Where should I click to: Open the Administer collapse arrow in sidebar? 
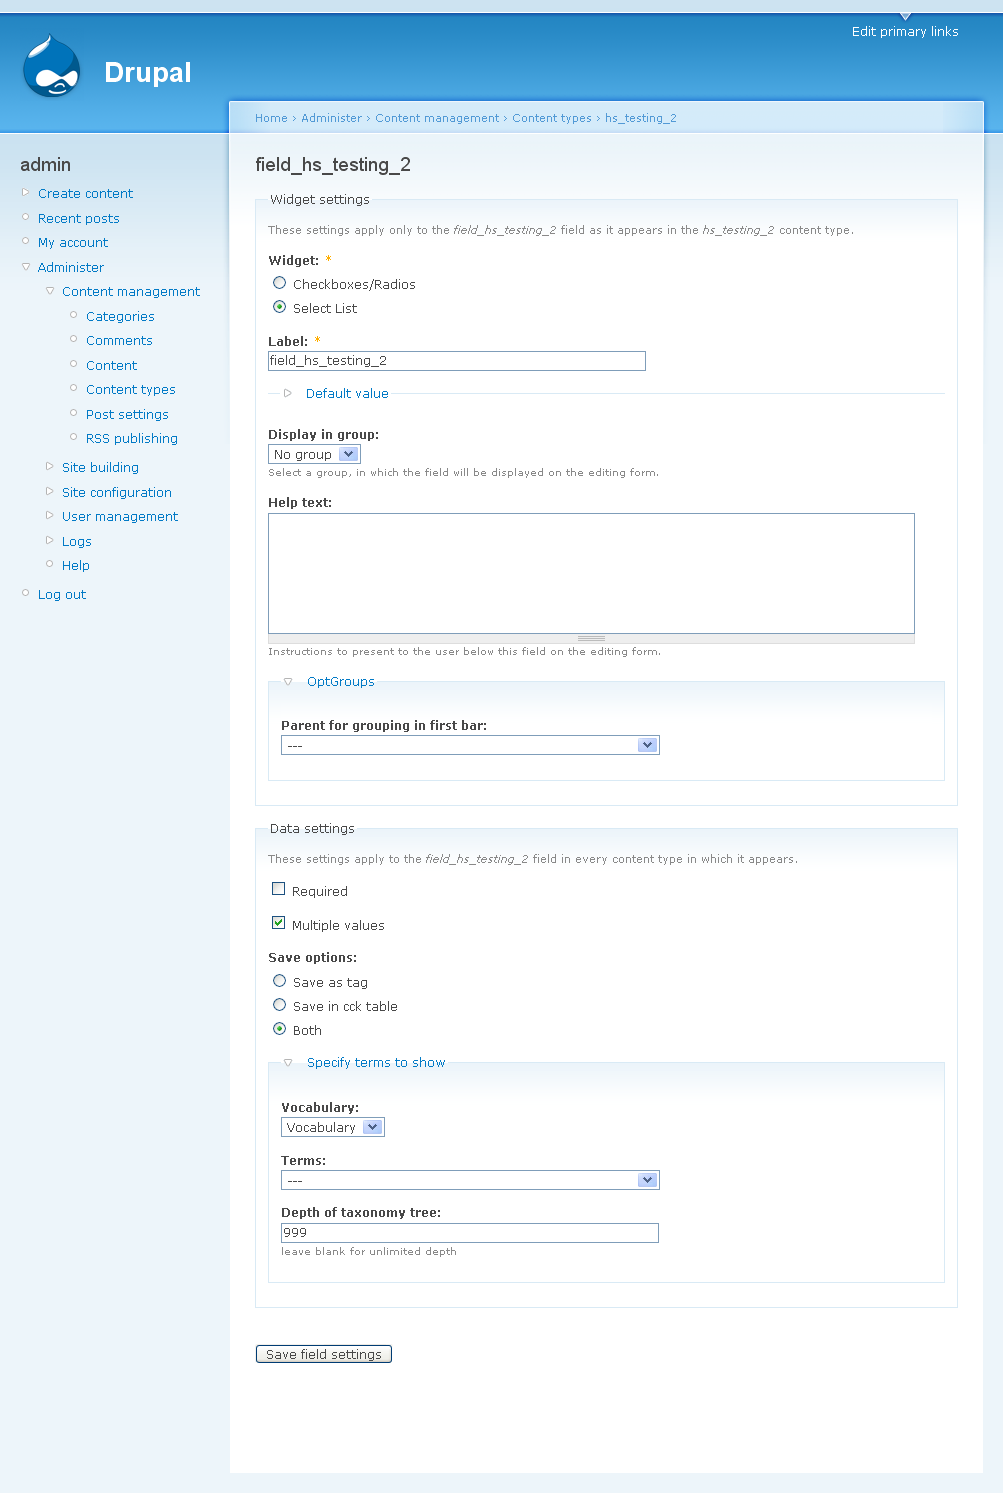point(25,267)
